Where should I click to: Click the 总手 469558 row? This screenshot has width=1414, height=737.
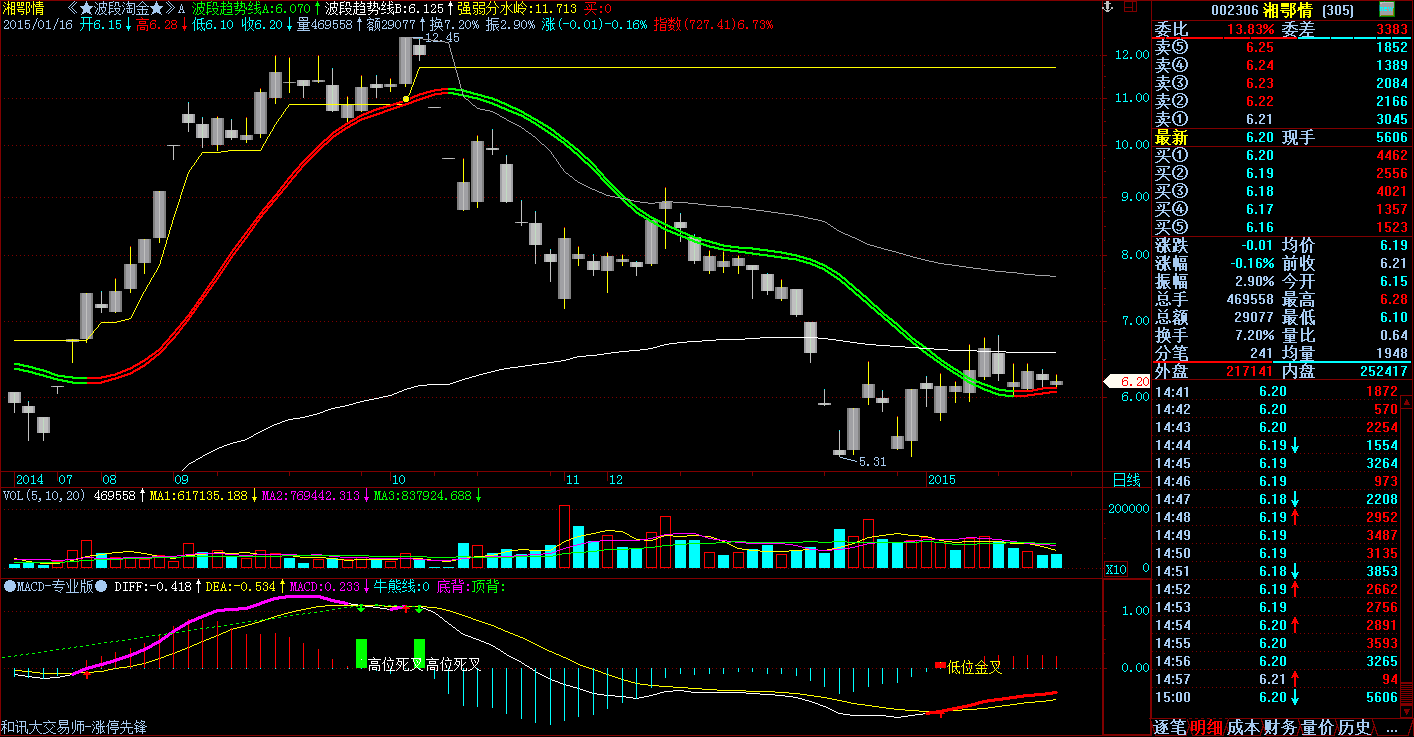[x=1214, y=299]
